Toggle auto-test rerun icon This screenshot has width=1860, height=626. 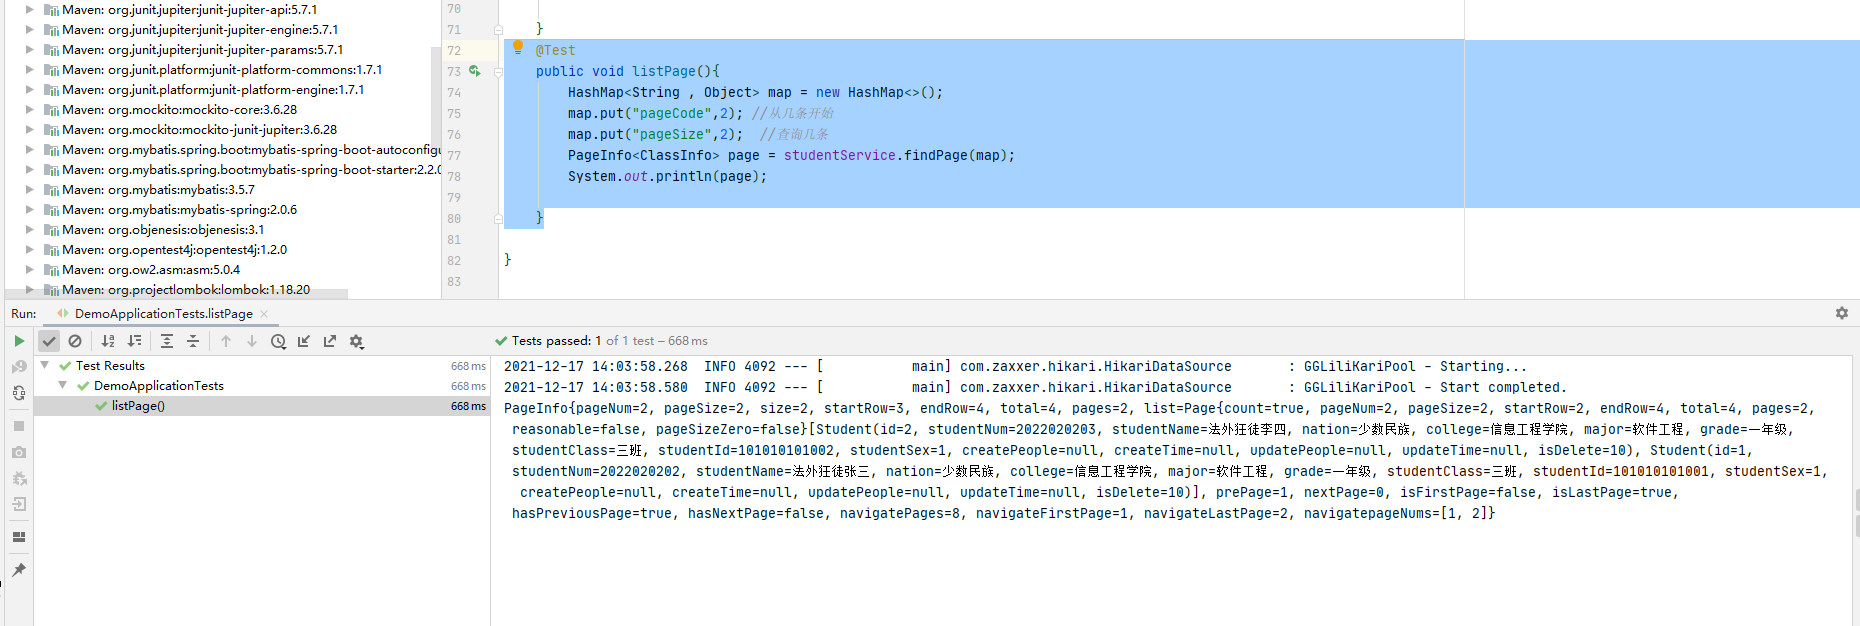(19, 393)
